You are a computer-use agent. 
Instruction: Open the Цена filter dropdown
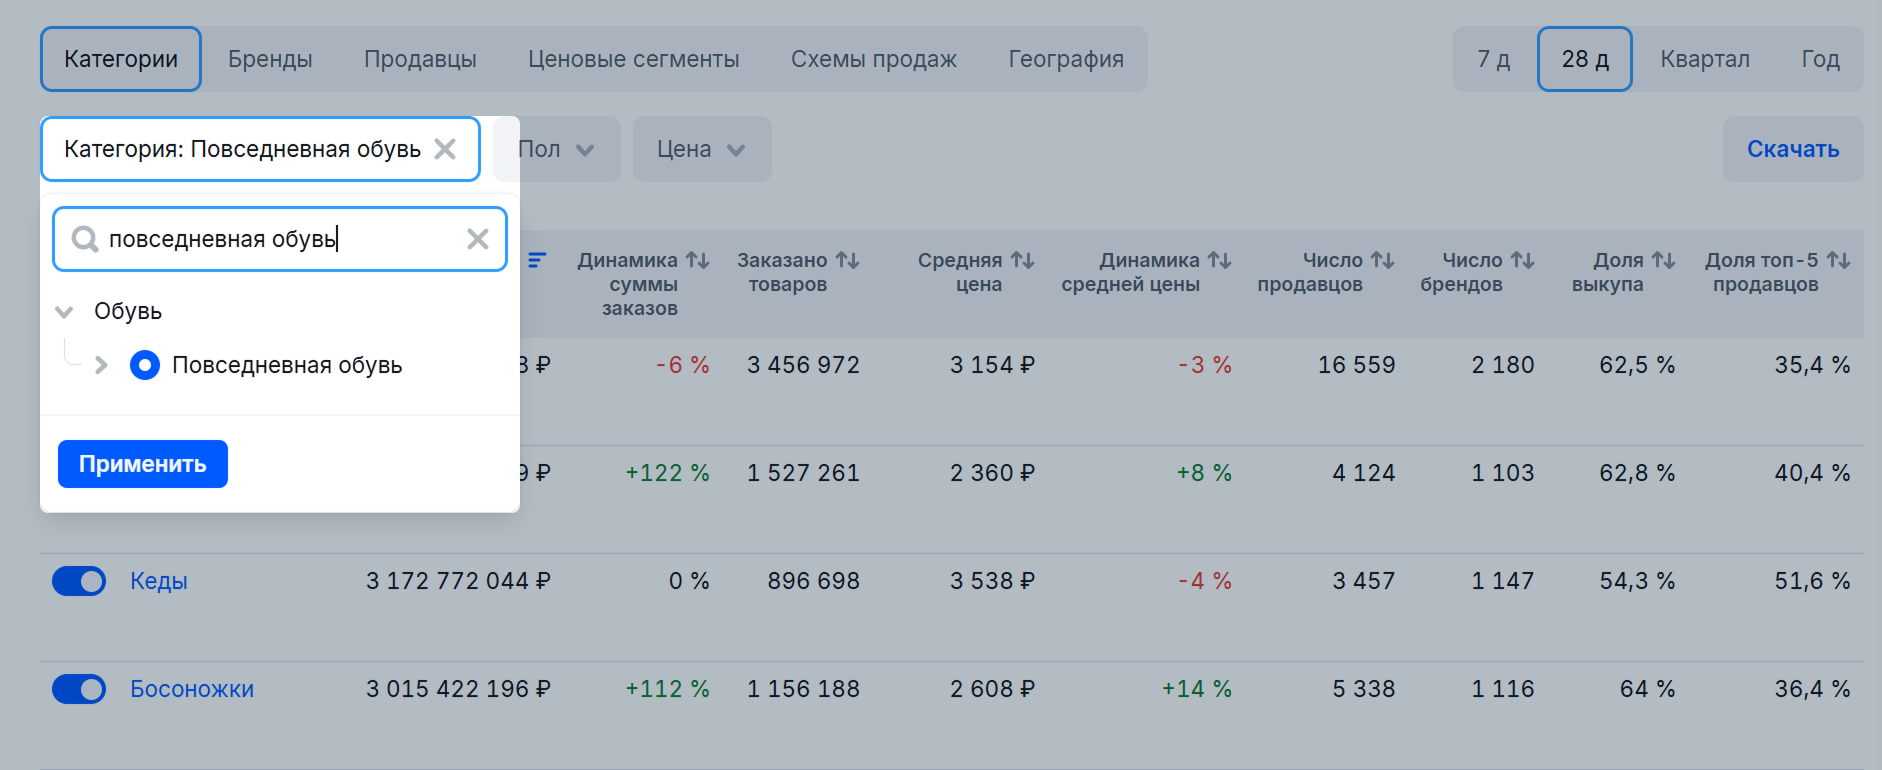pos(702,149)
